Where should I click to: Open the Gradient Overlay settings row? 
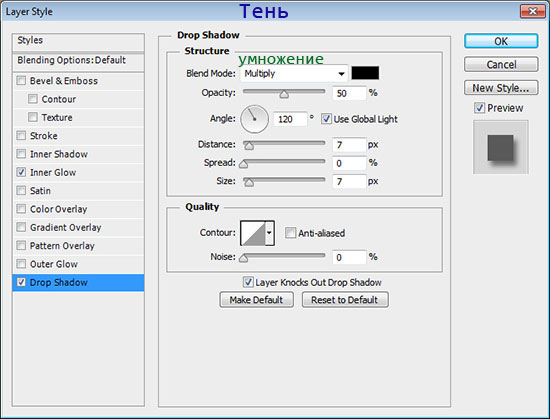click(78, 227)
